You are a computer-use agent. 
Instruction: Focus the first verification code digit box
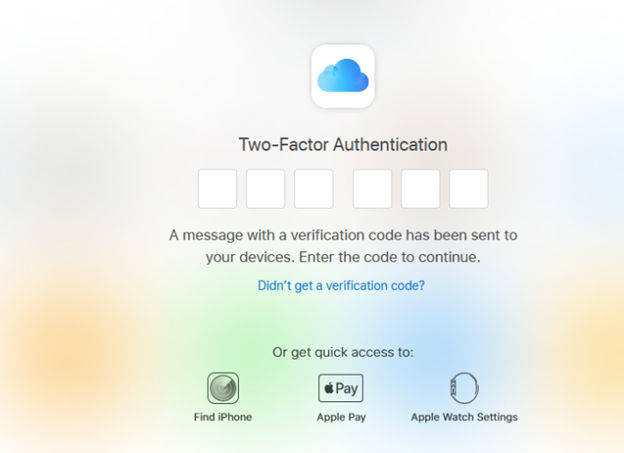click(217, 189)
